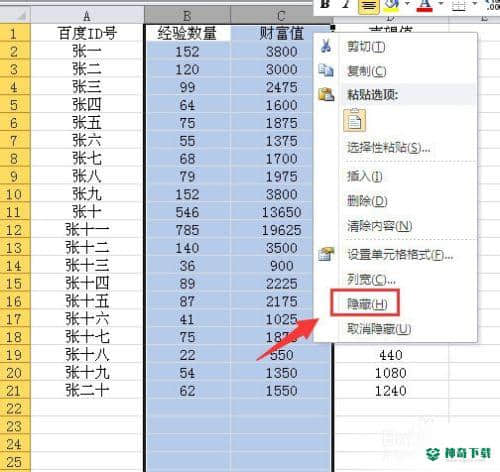
Task: Select column A header
Action: (x=87, y=16)
